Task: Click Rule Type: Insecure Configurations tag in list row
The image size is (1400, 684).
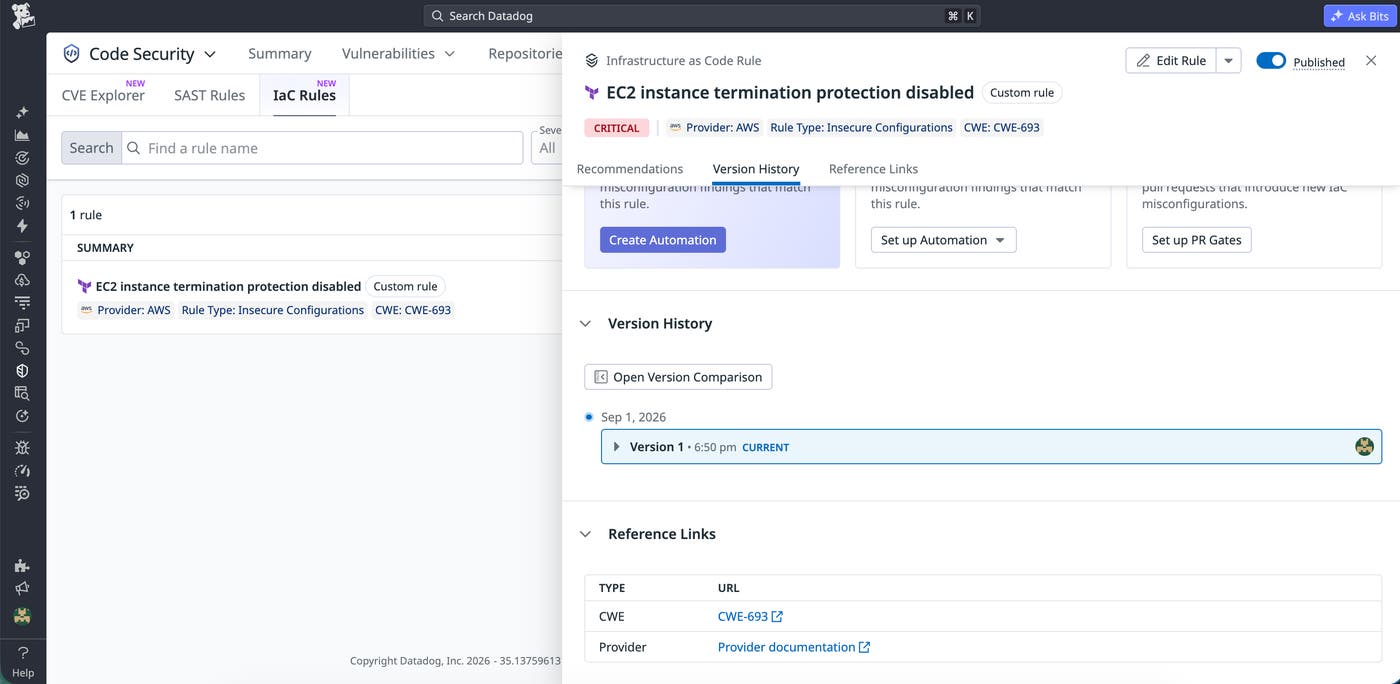Action: pyautogui.click(x=272, y=310)
